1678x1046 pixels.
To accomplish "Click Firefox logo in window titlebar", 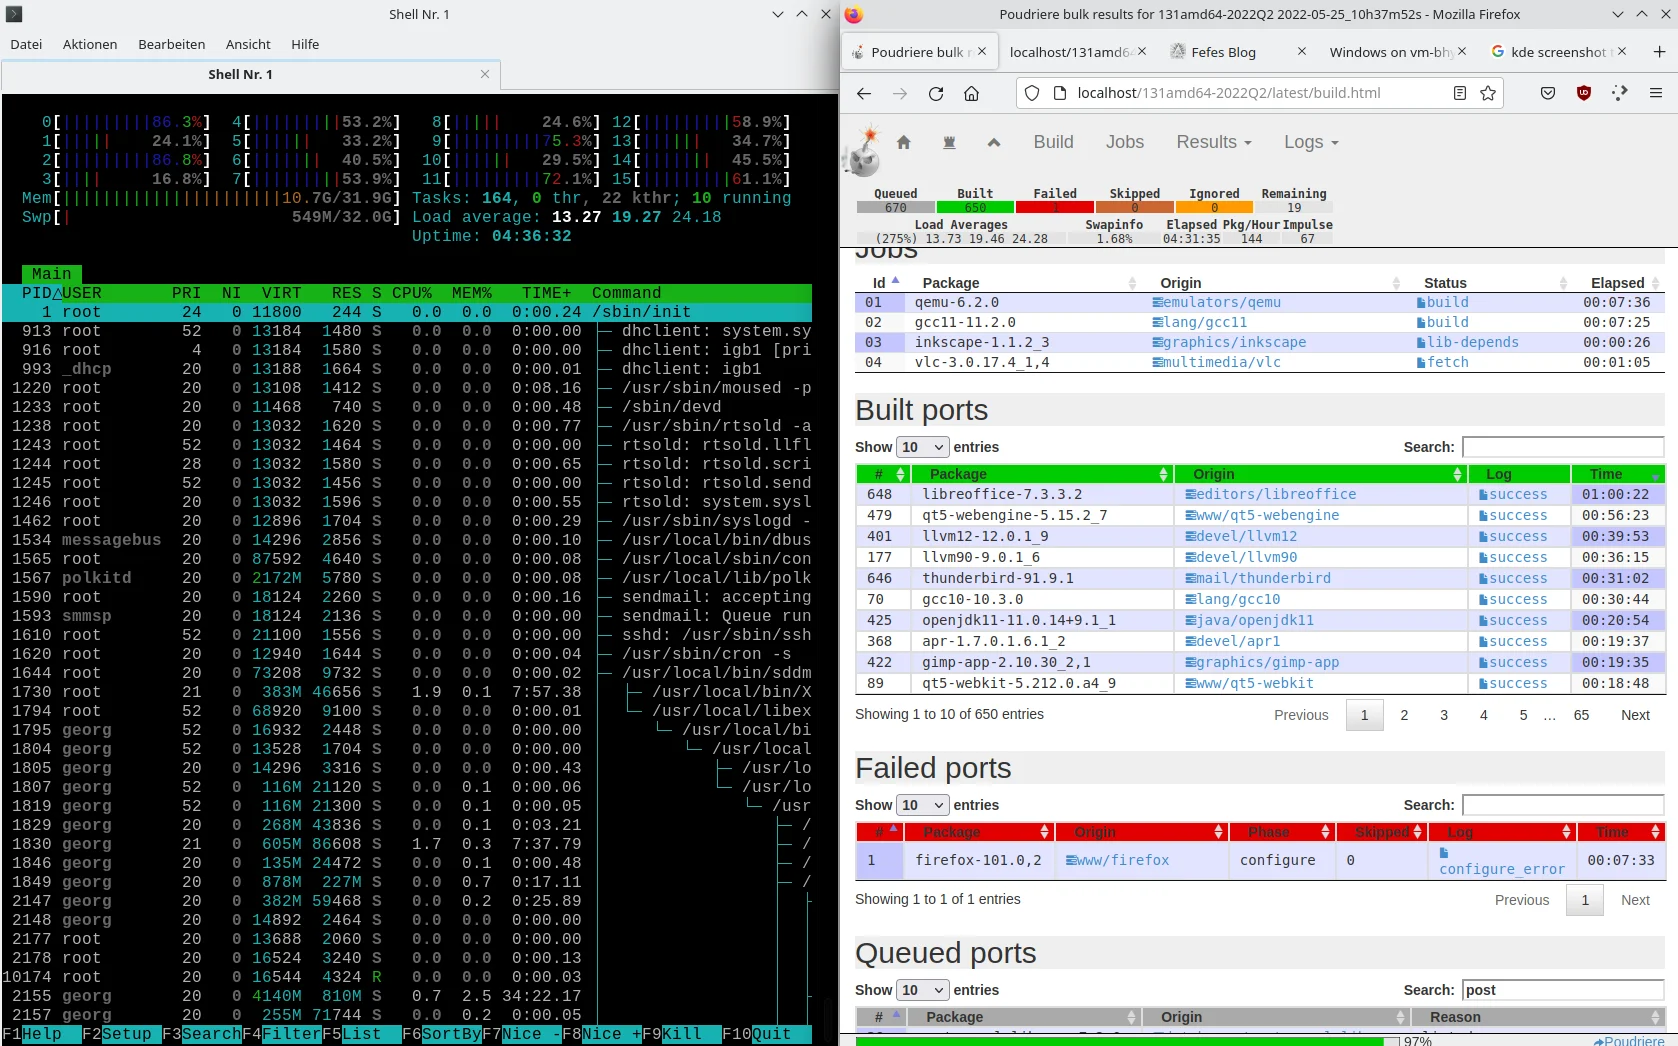I will pyautogui.click(x=853, y=14).
